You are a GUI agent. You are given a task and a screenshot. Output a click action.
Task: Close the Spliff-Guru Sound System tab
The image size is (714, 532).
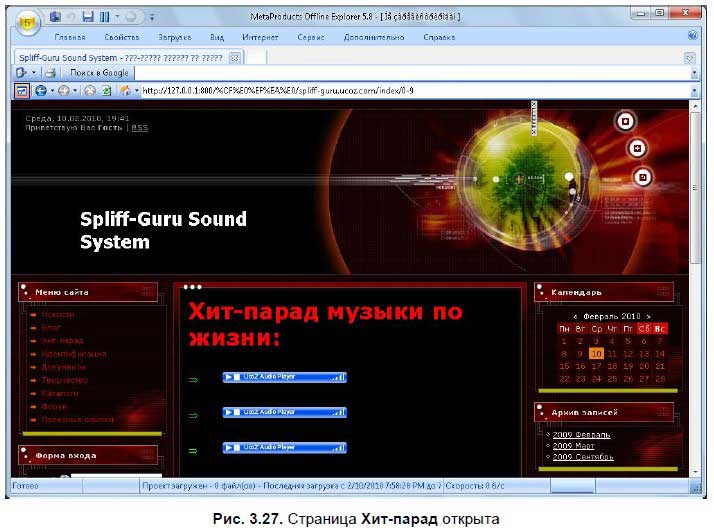(x=234, y=57)
